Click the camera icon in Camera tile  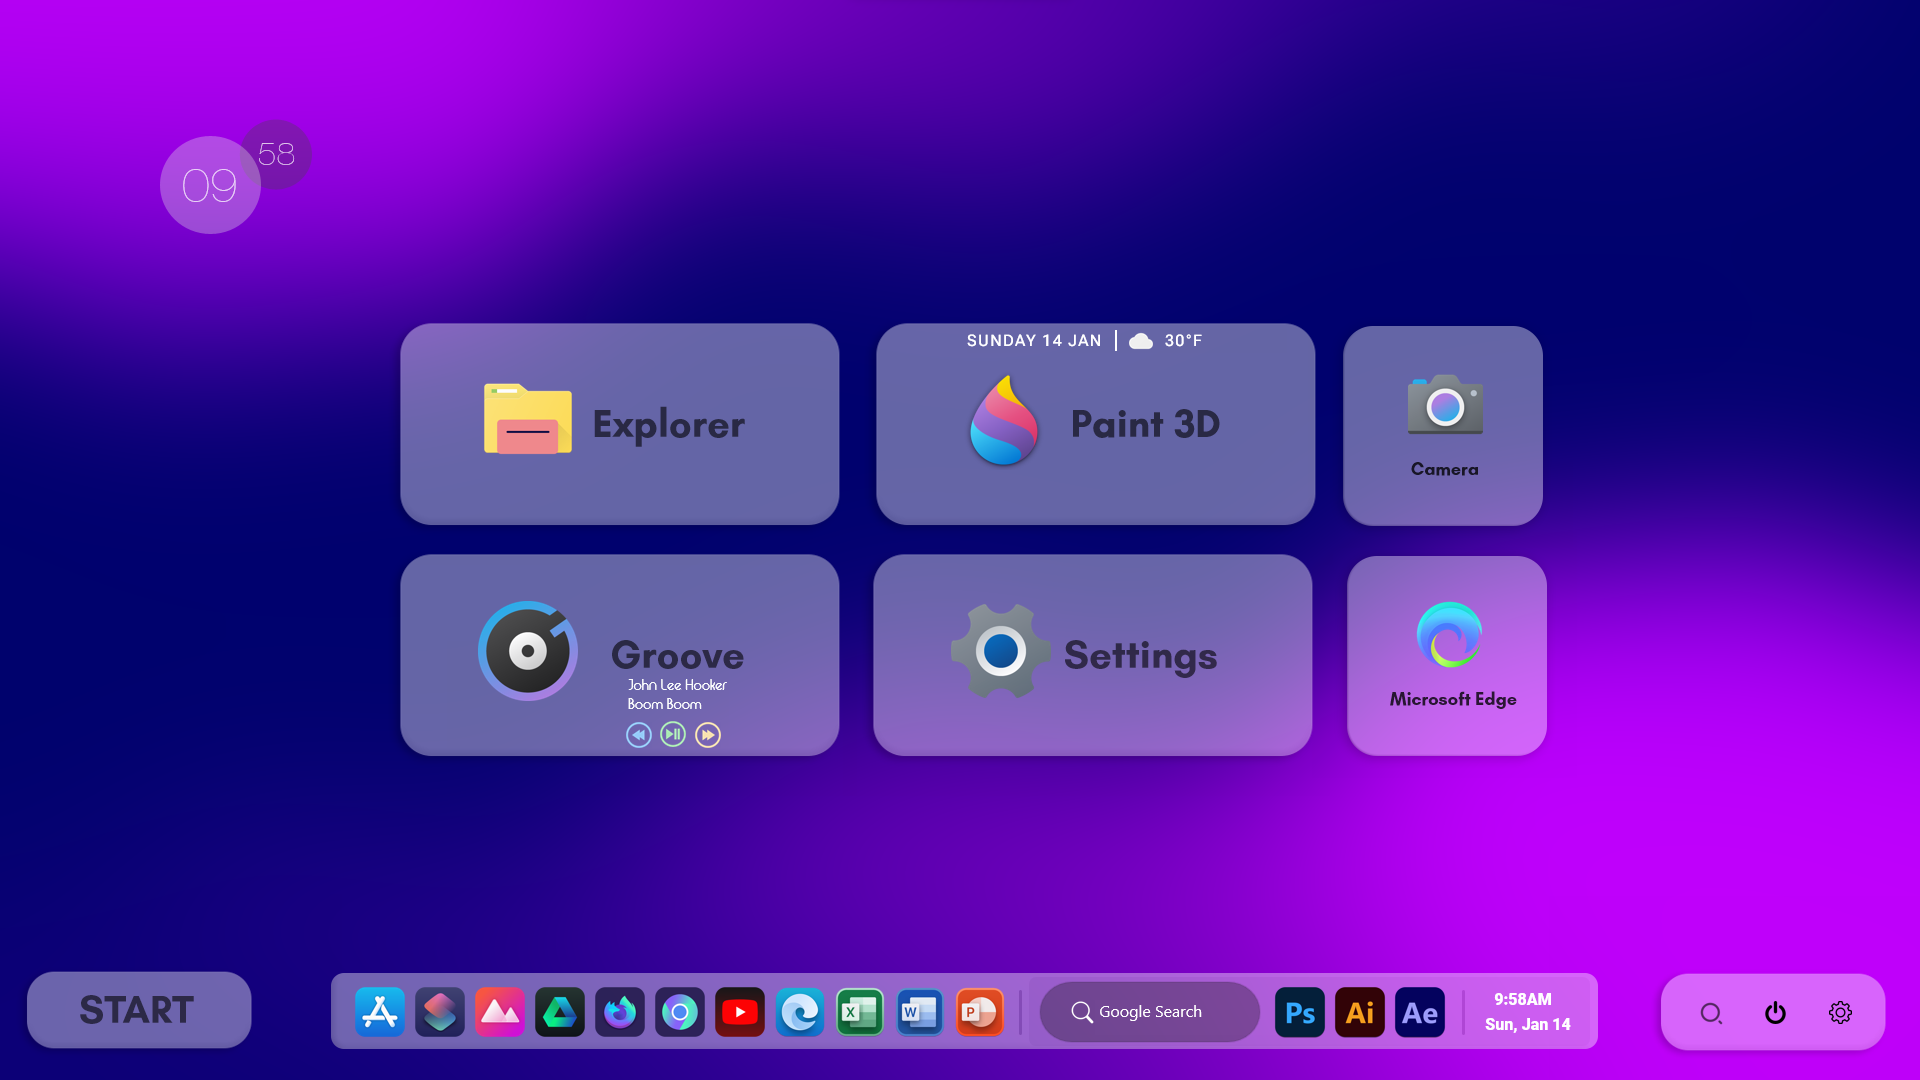tap(1445, 405)
